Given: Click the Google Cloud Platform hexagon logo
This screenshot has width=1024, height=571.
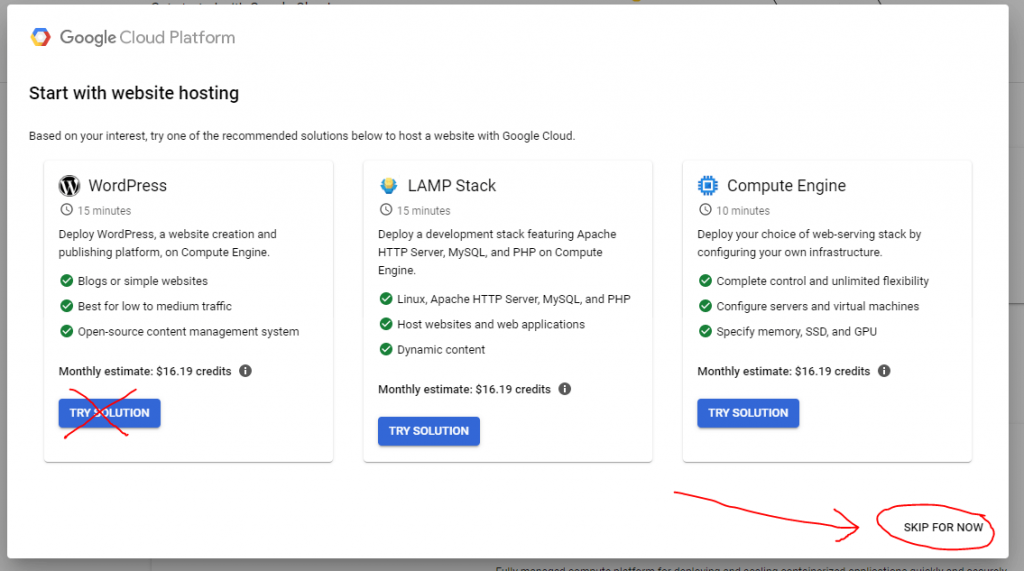Looking at the screenshot, I should pos(40,37).
